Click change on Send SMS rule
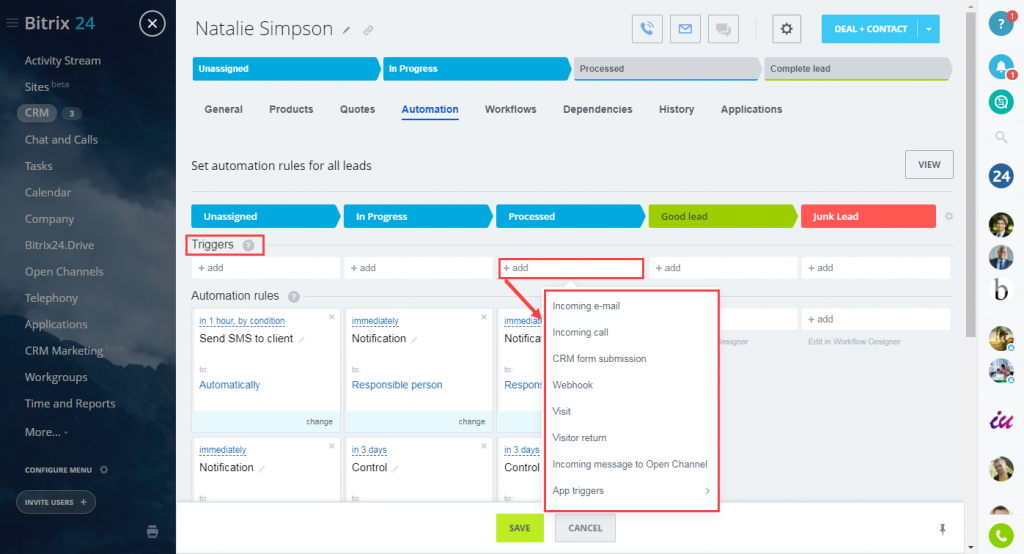Screen dimensions: 1024x554 point(319,421)
